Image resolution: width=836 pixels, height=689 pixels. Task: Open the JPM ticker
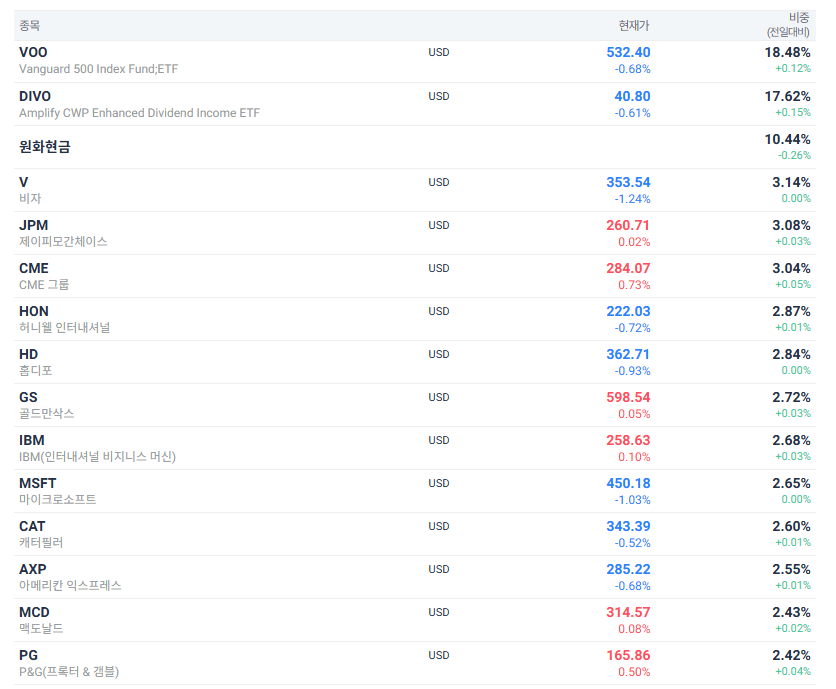pyautogui.click(x=34, y=225)
